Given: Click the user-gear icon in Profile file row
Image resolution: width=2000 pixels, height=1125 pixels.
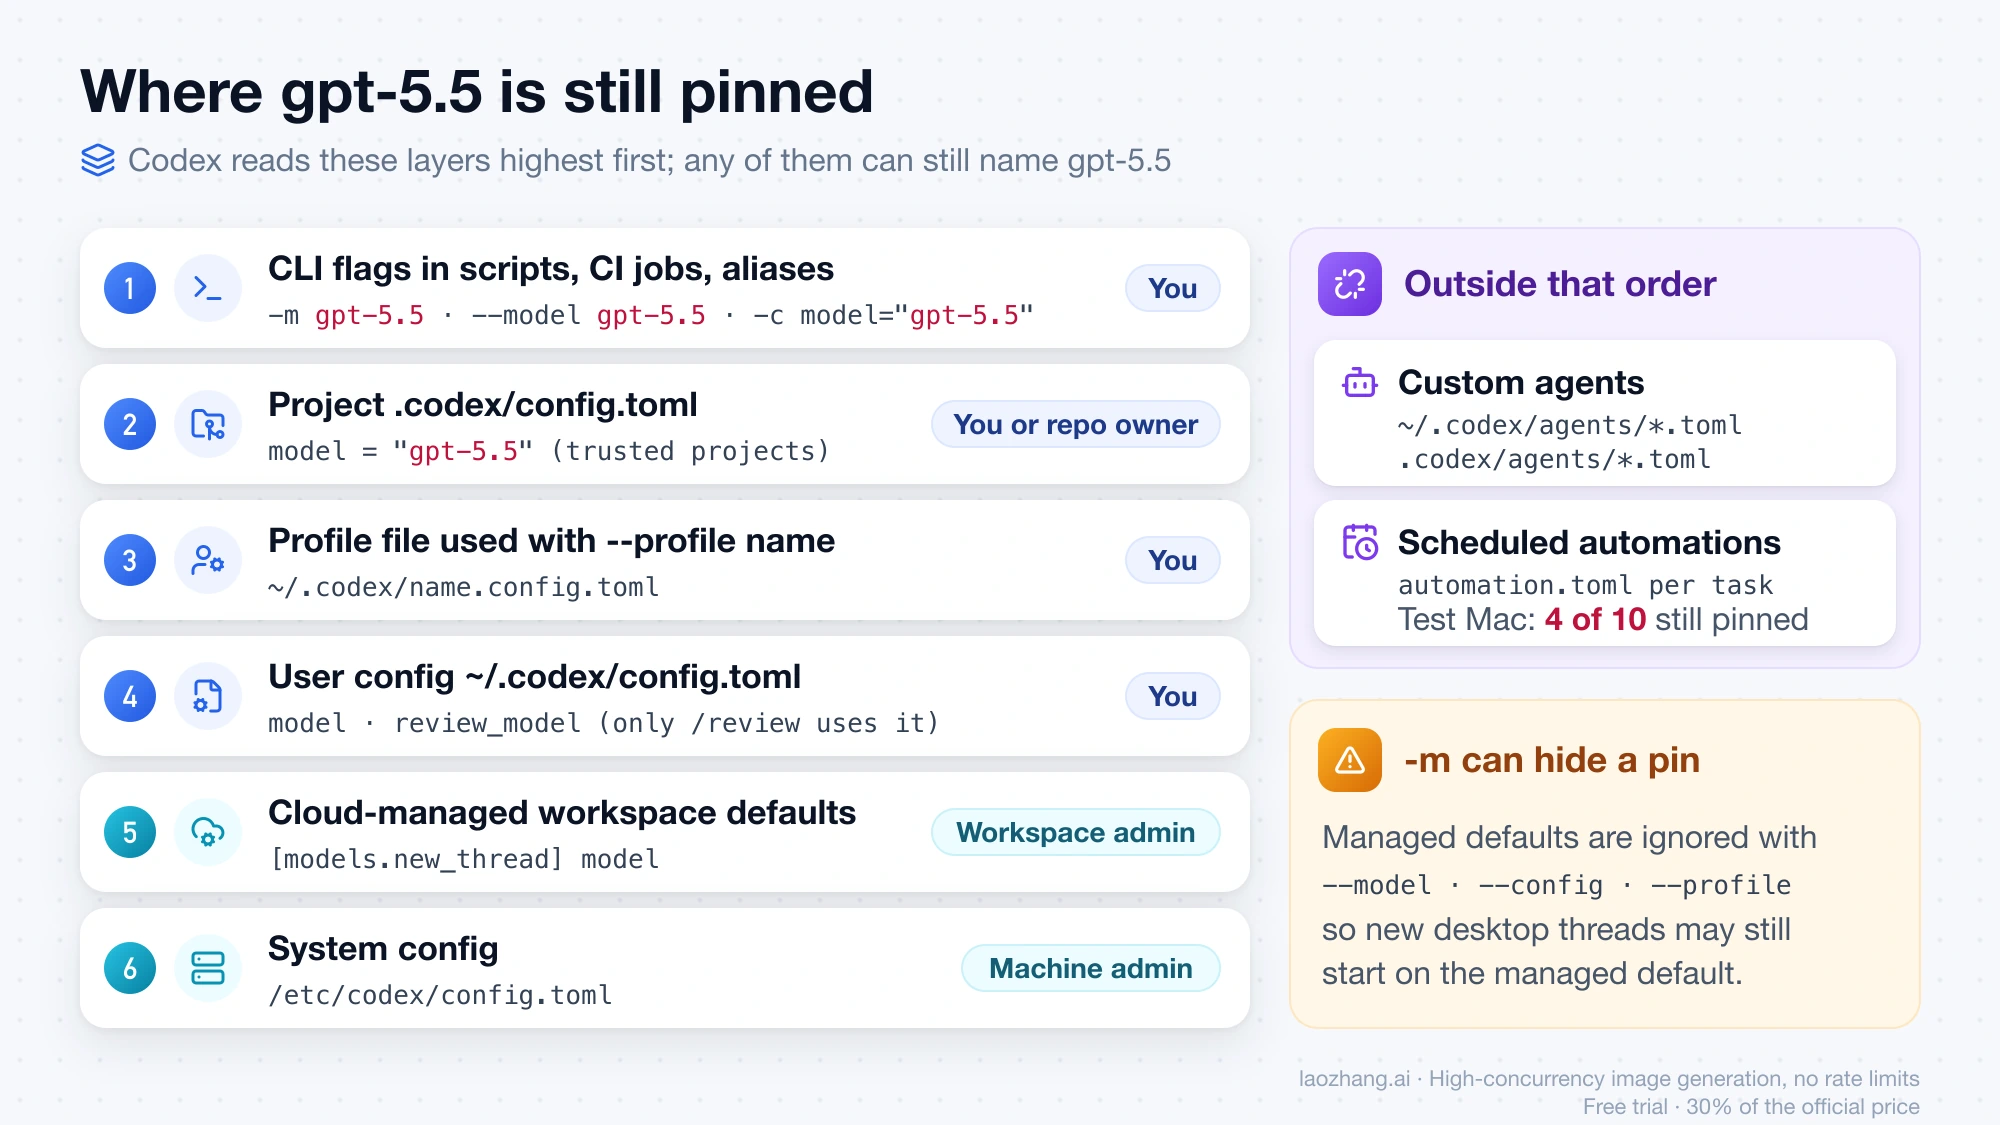Looking at the screenshot, I should 208,560.
